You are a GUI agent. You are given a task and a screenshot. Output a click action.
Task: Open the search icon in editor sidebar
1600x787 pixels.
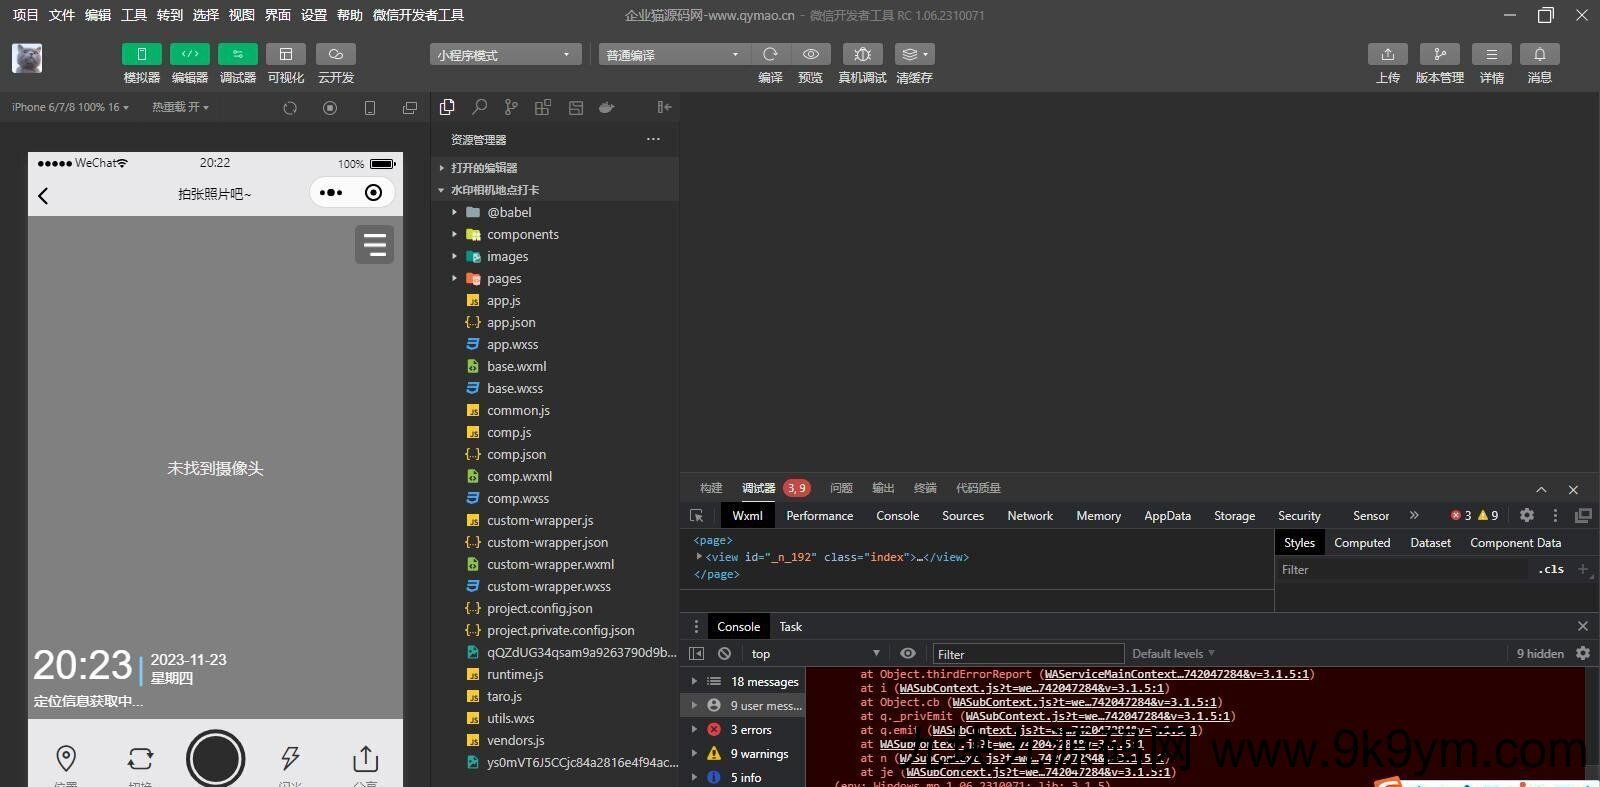[480, 107]
